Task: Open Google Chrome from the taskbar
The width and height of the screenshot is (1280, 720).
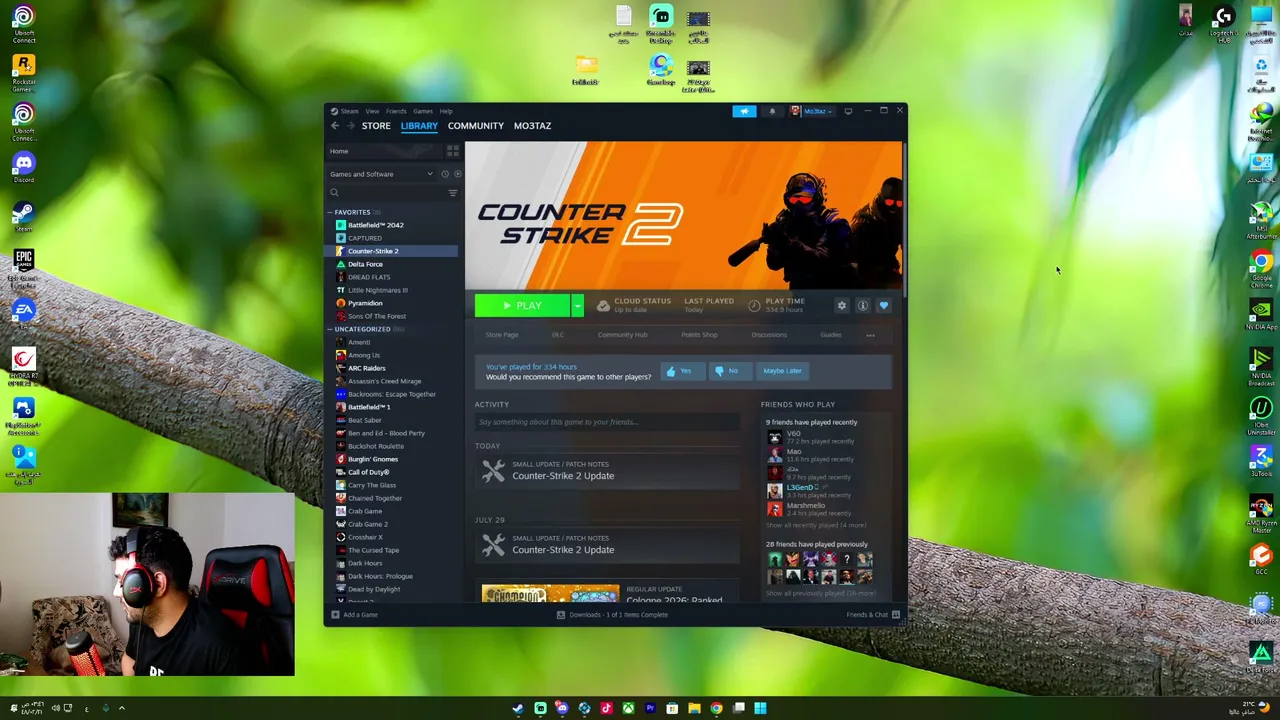Action: point(716,709)
